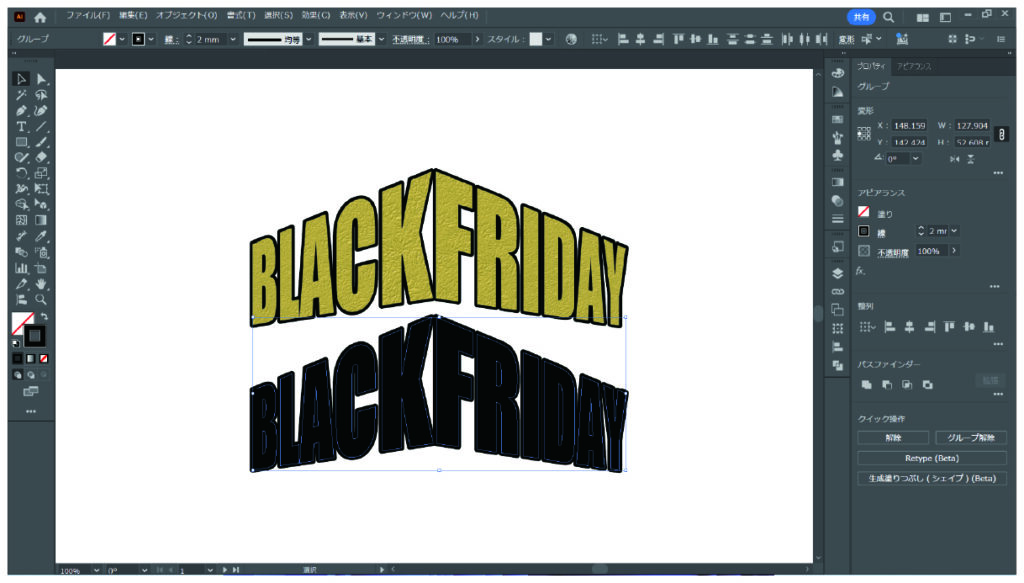The image size is (1024, 583).
Task: Open the オブジェクト(O) menu
Action: [x=187, y=15]
